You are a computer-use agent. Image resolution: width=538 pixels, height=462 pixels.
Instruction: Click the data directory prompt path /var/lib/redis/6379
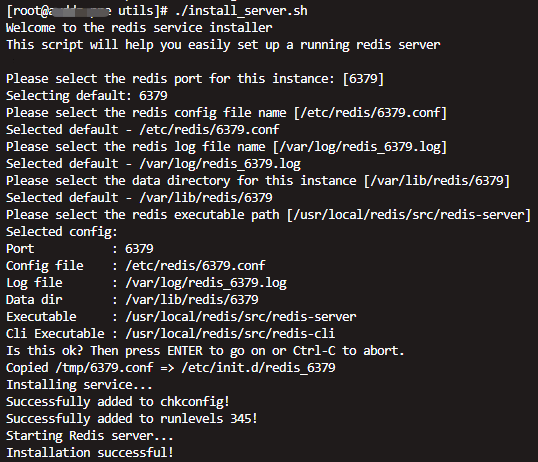tap(437, 181)
